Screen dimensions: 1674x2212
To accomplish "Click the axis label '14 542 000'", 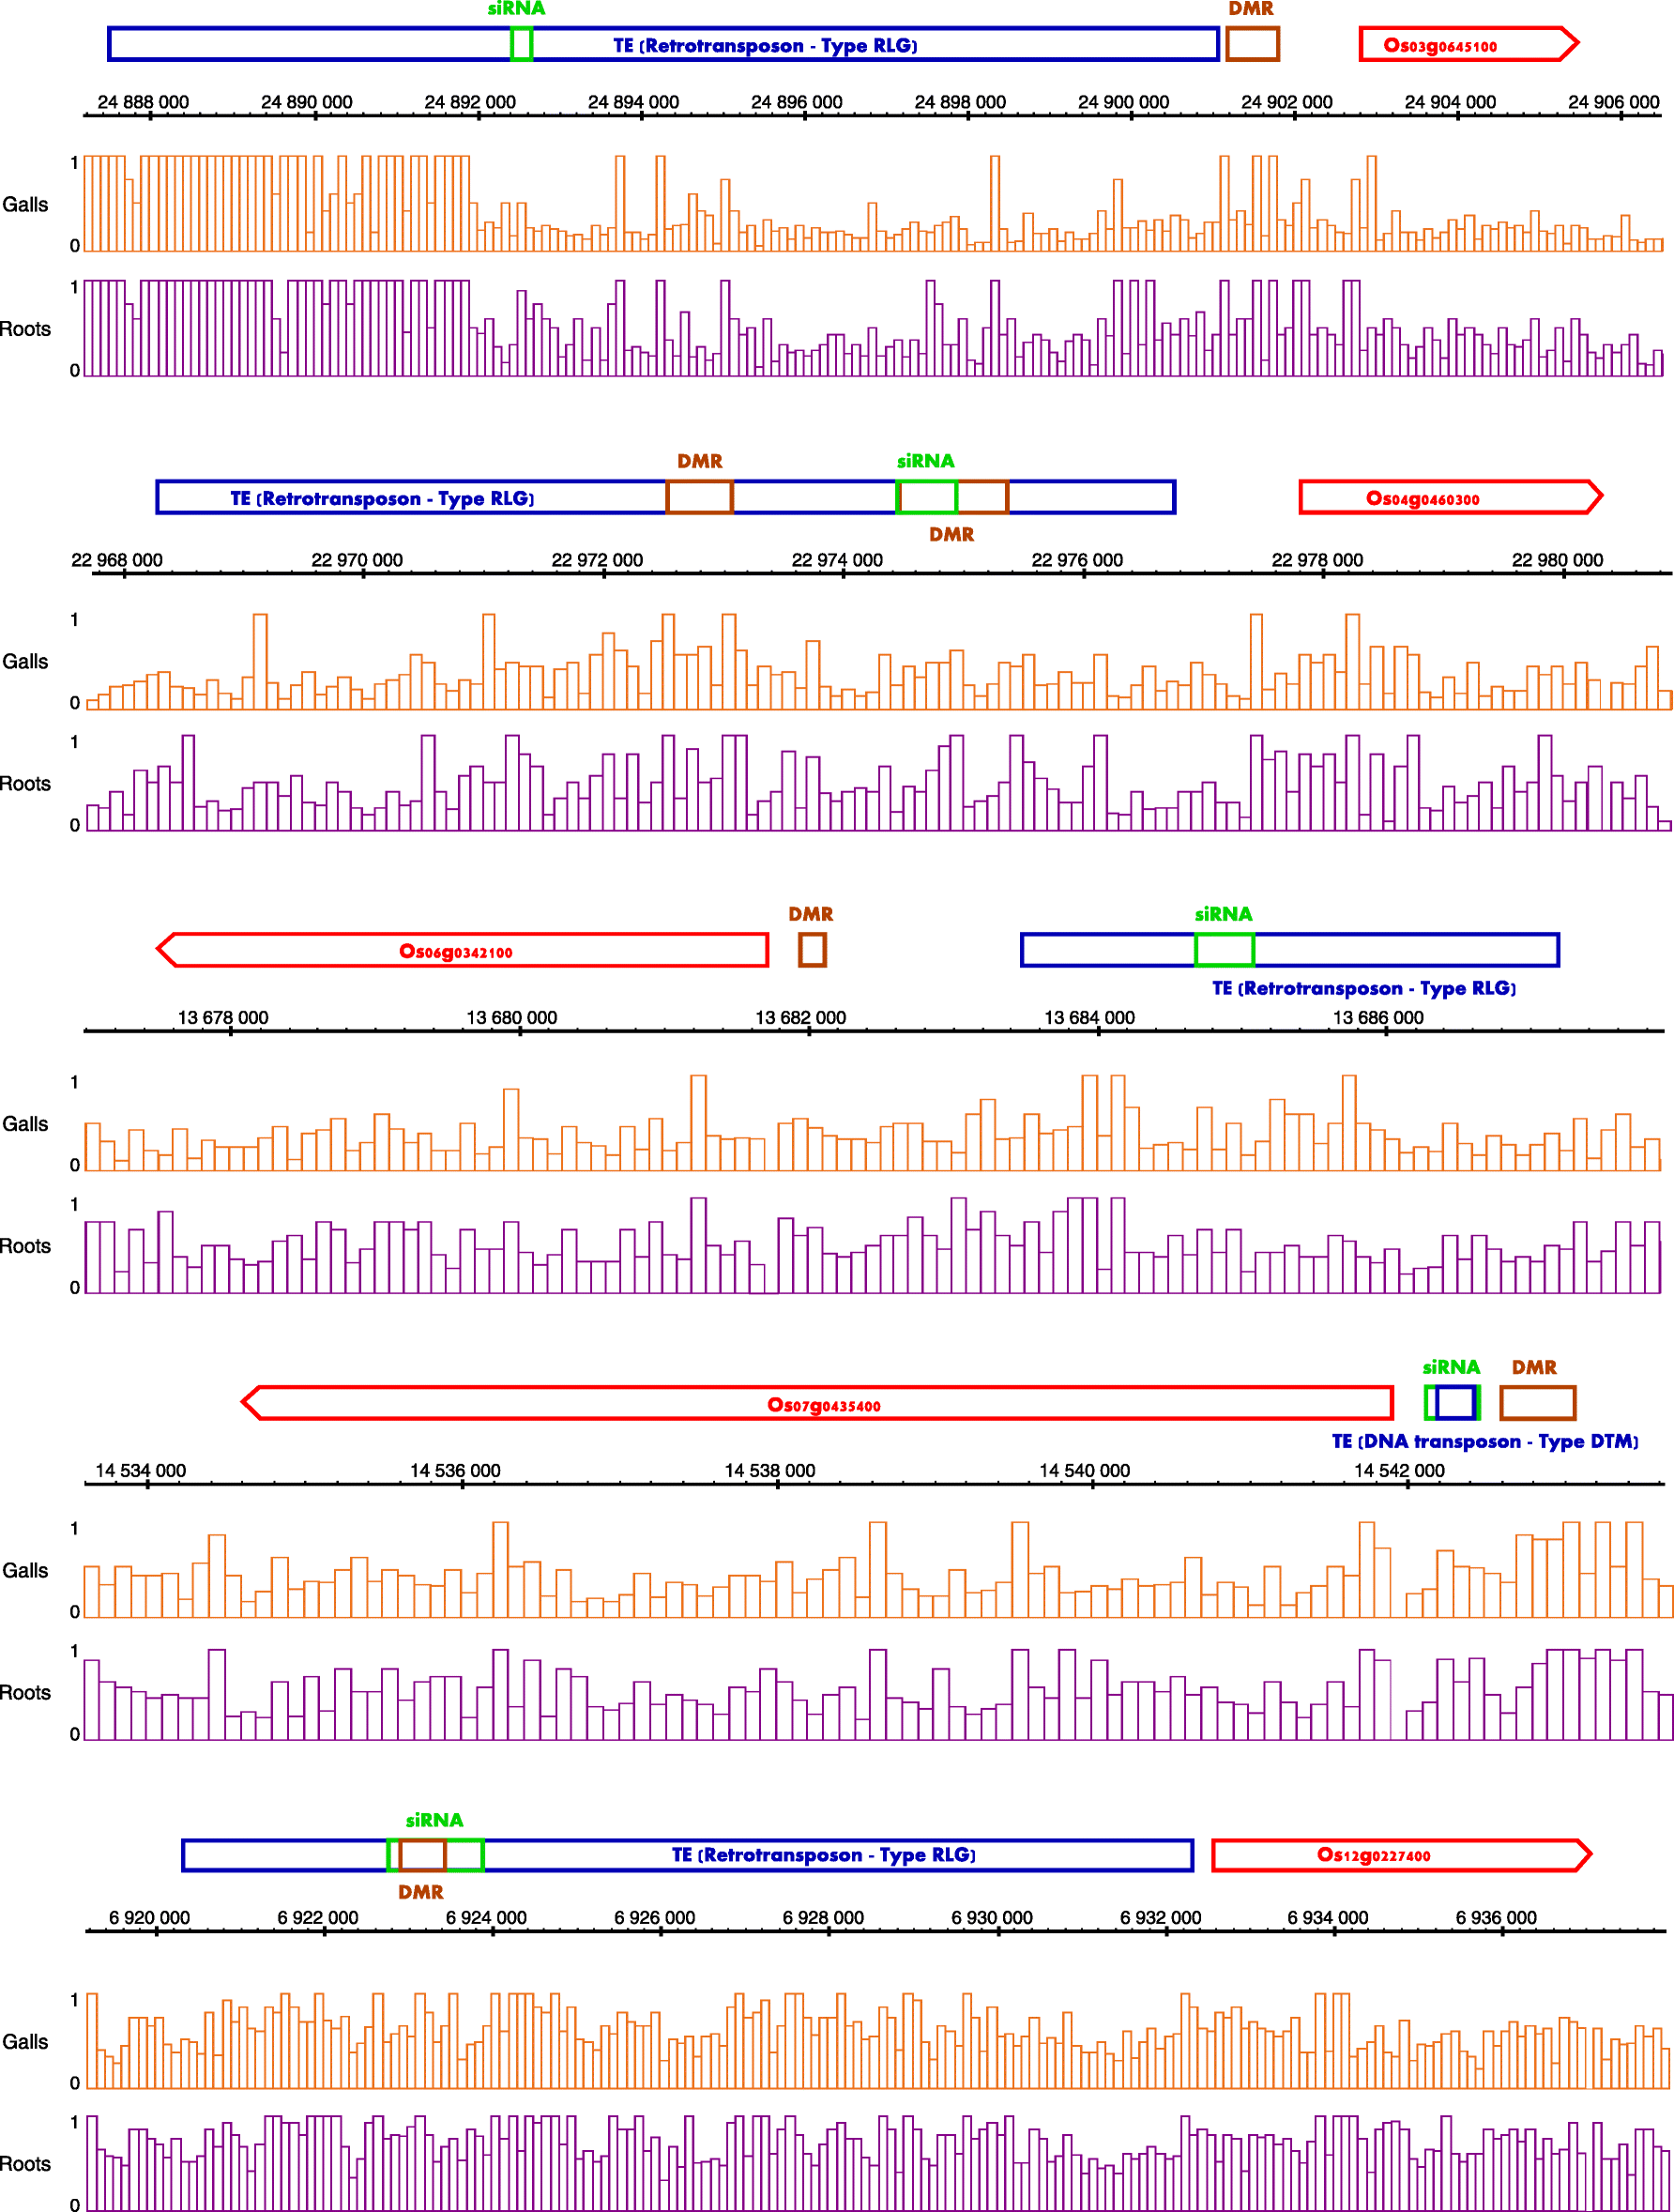I will 1399,1471.
